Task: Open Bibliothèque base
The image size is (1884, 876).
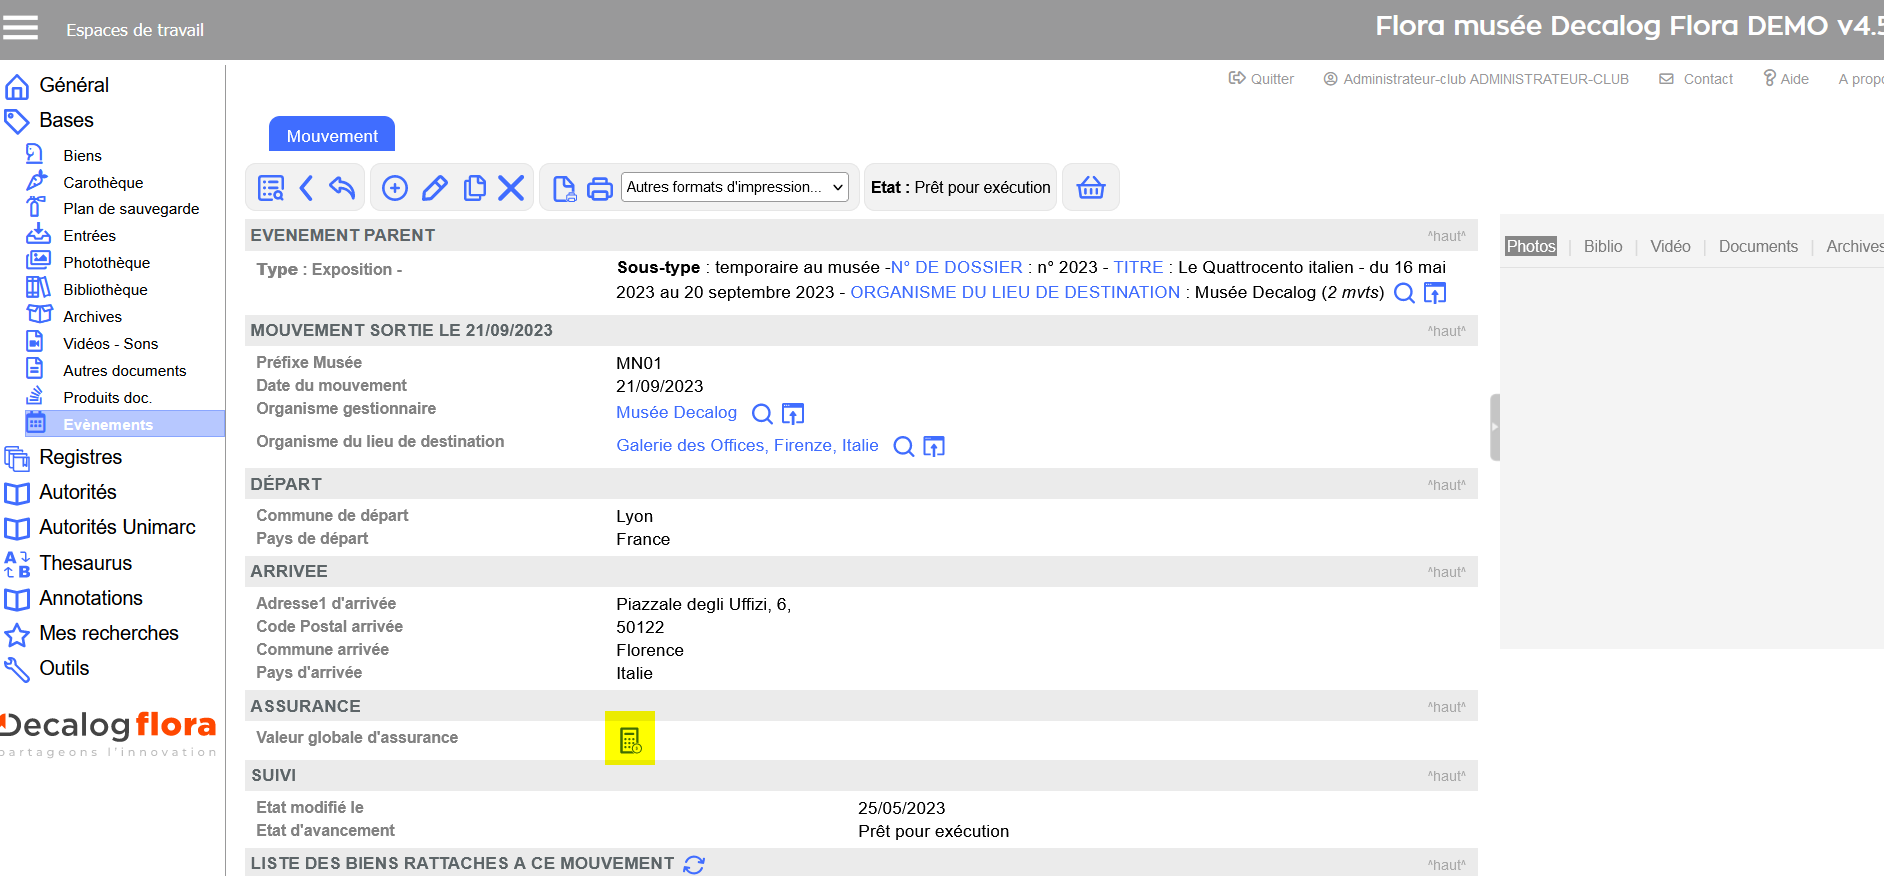Action: coord(105,290)
